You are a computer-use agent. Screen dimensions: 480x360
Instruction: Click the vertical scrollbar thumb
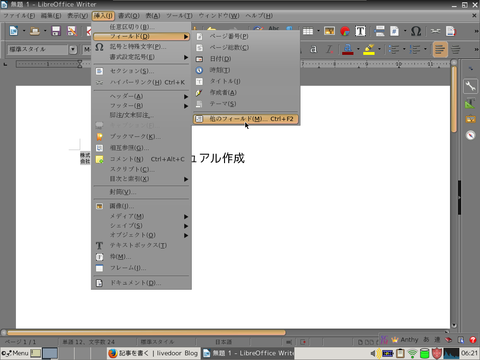click(x=454, y=99)
